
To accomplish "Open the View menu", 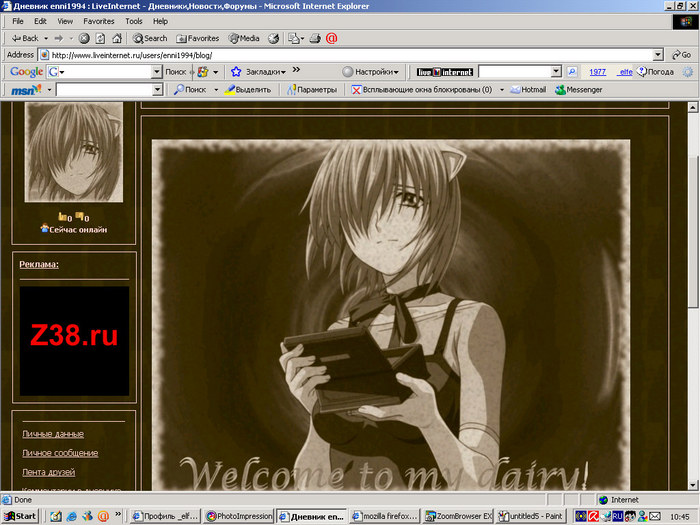I will pos(65,21).
